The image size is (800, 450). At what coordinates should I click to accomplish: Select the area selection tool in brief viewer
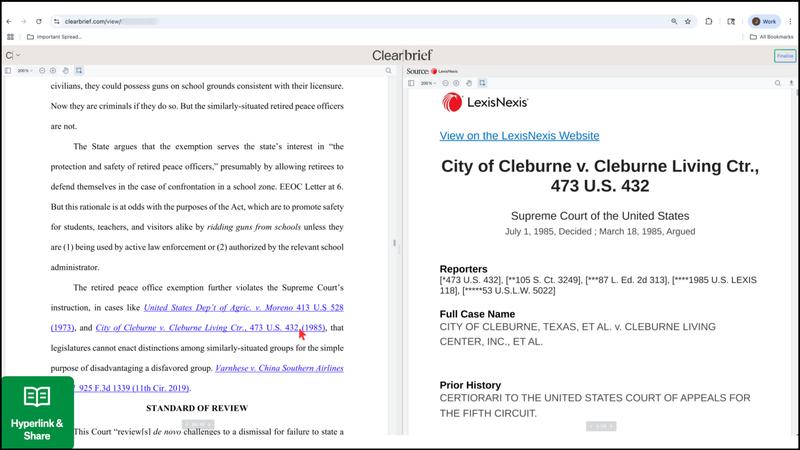79,70
